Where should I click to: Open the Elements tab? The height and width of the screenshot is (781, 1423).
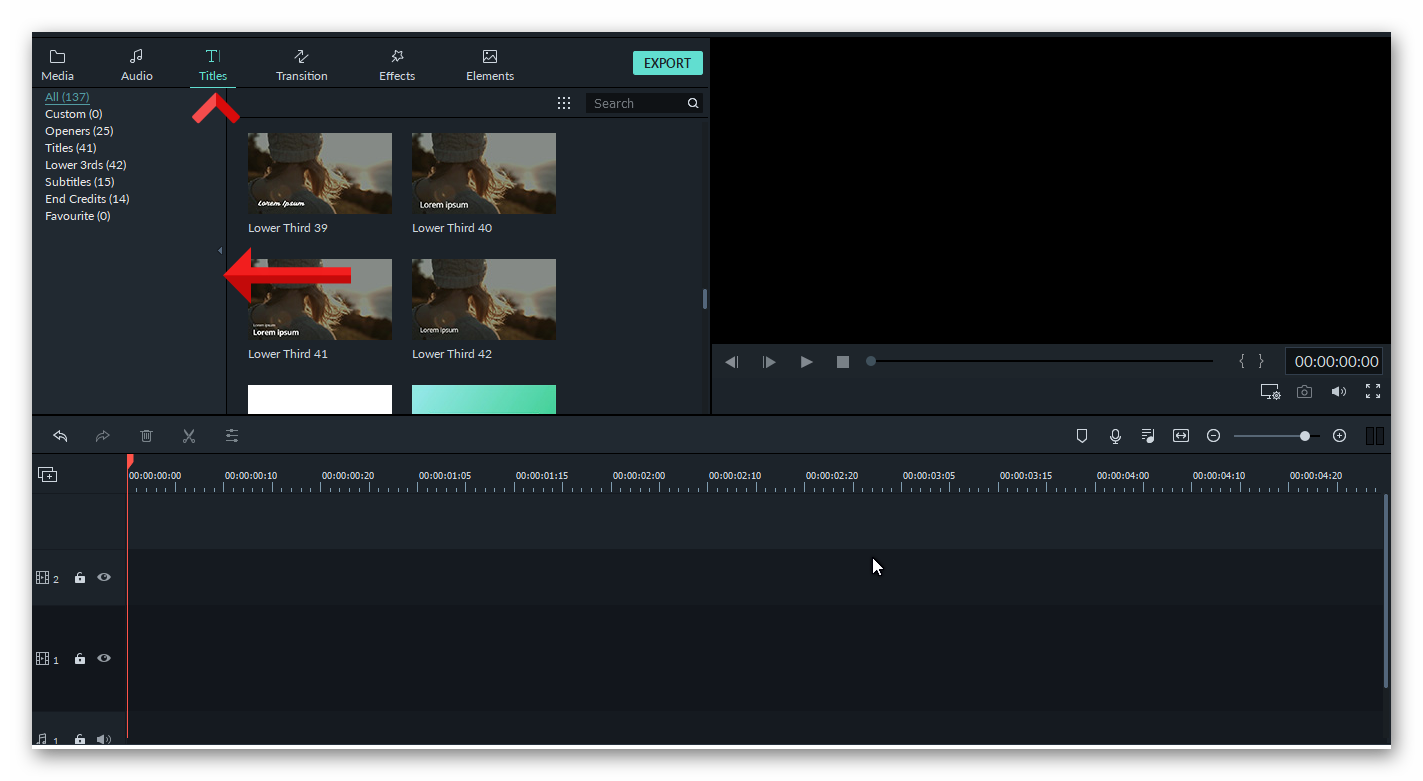point(490,65)
